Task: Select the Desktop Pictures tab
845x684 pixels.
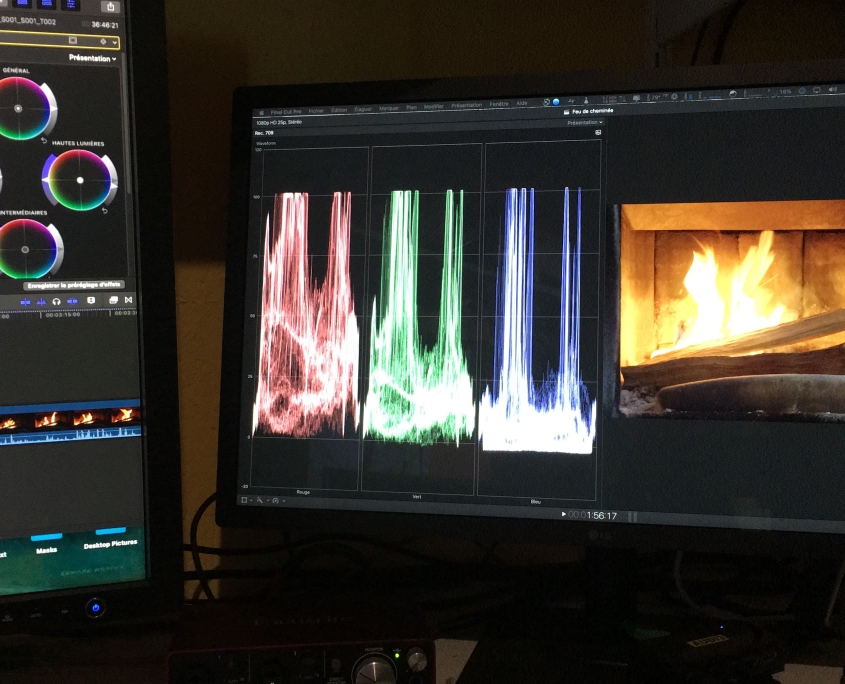Action: (110, 545)
